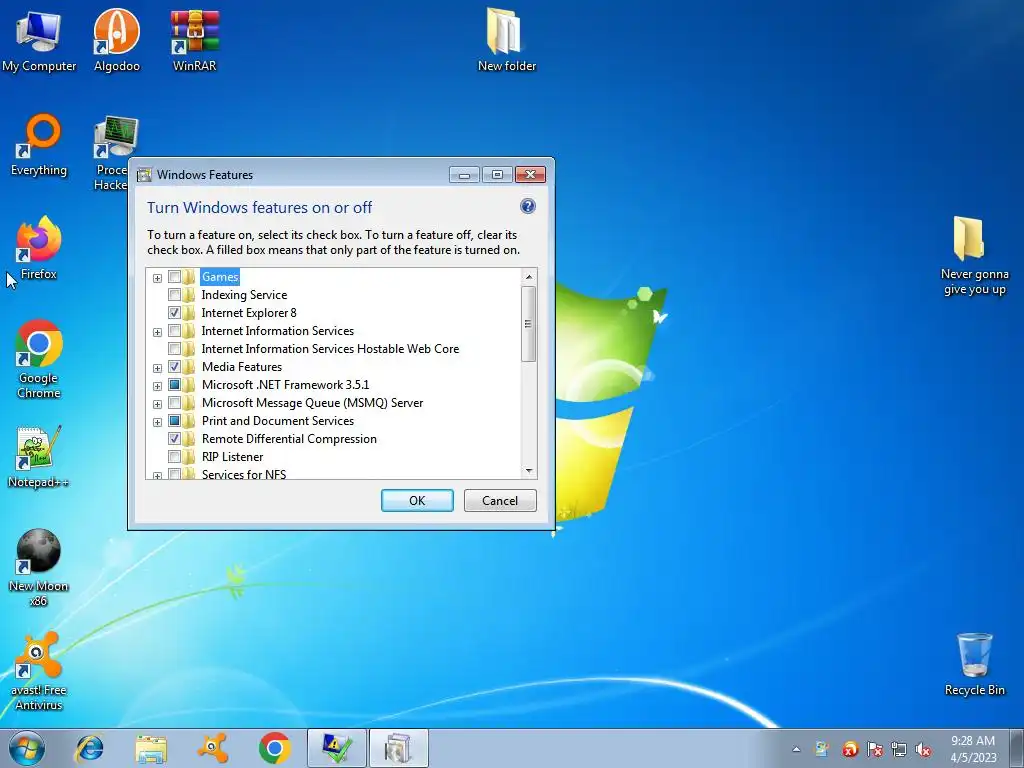1024x768 pixels.
Task: Select the avast! Free Antivirus desktop shortcut
Action: 39,671
